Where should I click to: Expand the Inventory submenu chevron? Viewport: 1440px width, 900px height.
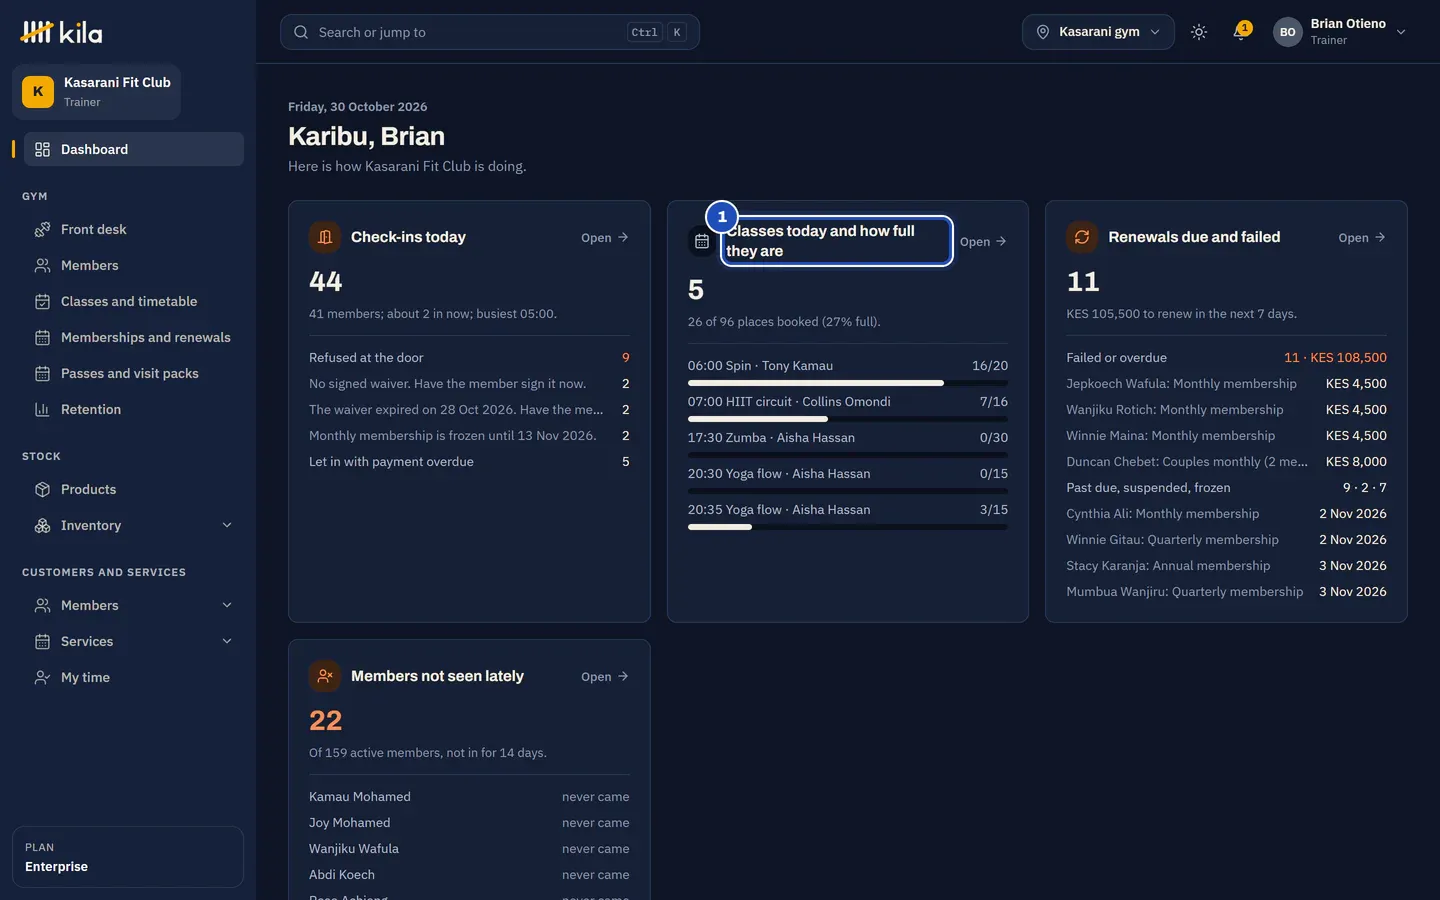point(227,525)
